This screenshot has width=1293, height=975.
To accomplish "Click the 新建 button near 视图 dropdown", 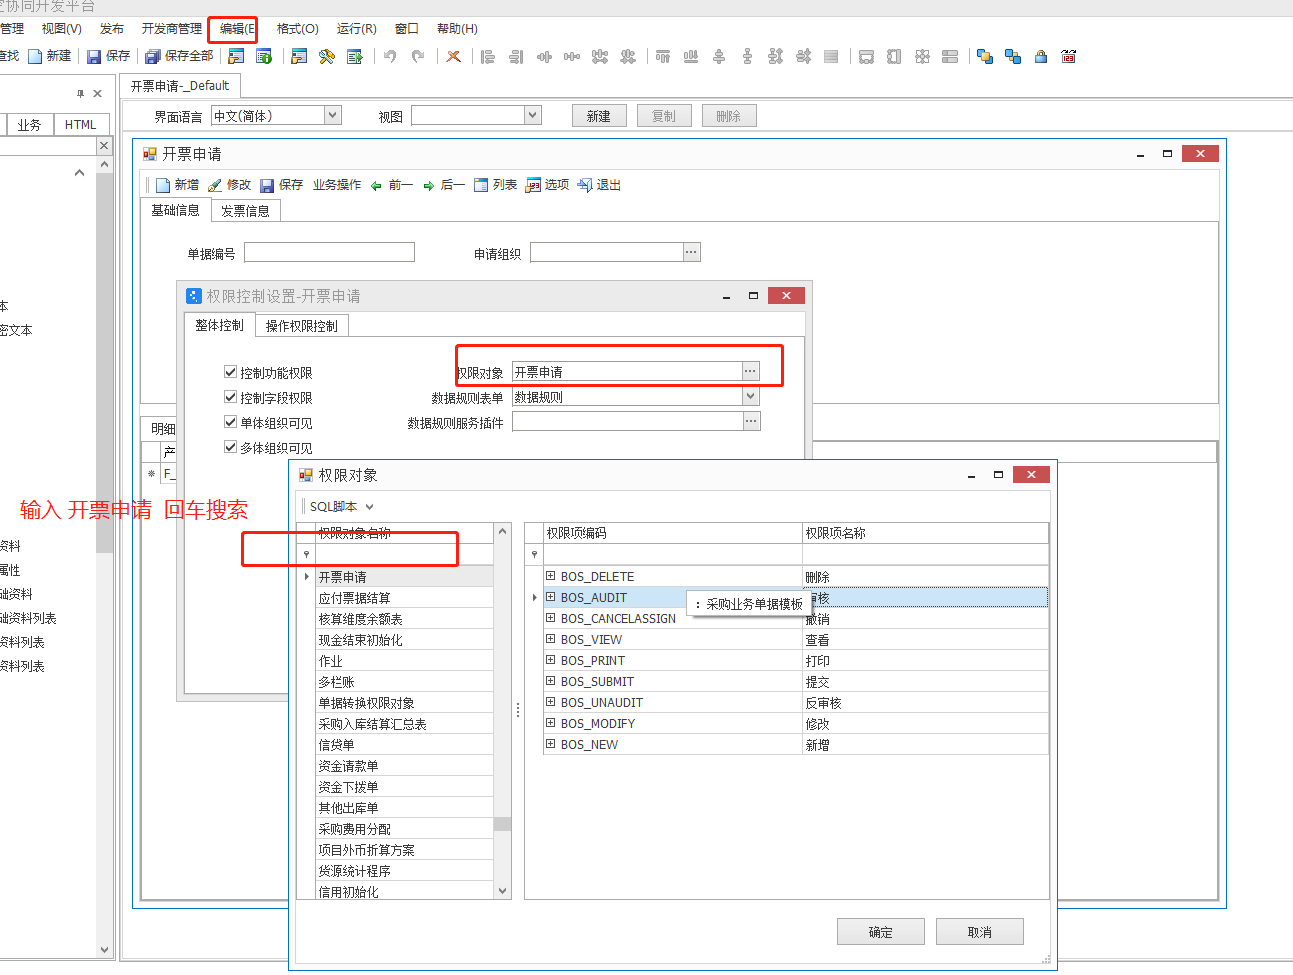I will pyautogui.click(x=599, y=115).
